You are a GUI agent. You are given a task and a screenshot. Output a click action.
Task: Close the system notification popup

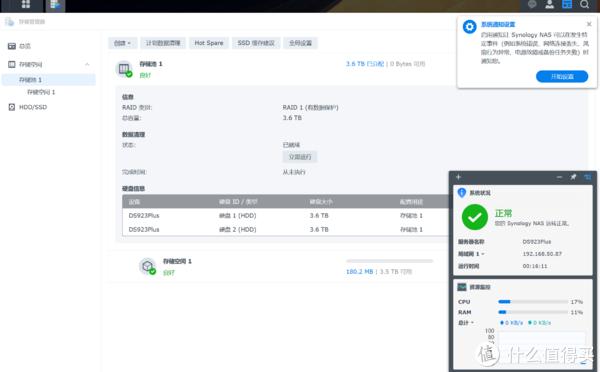[589, 24]
